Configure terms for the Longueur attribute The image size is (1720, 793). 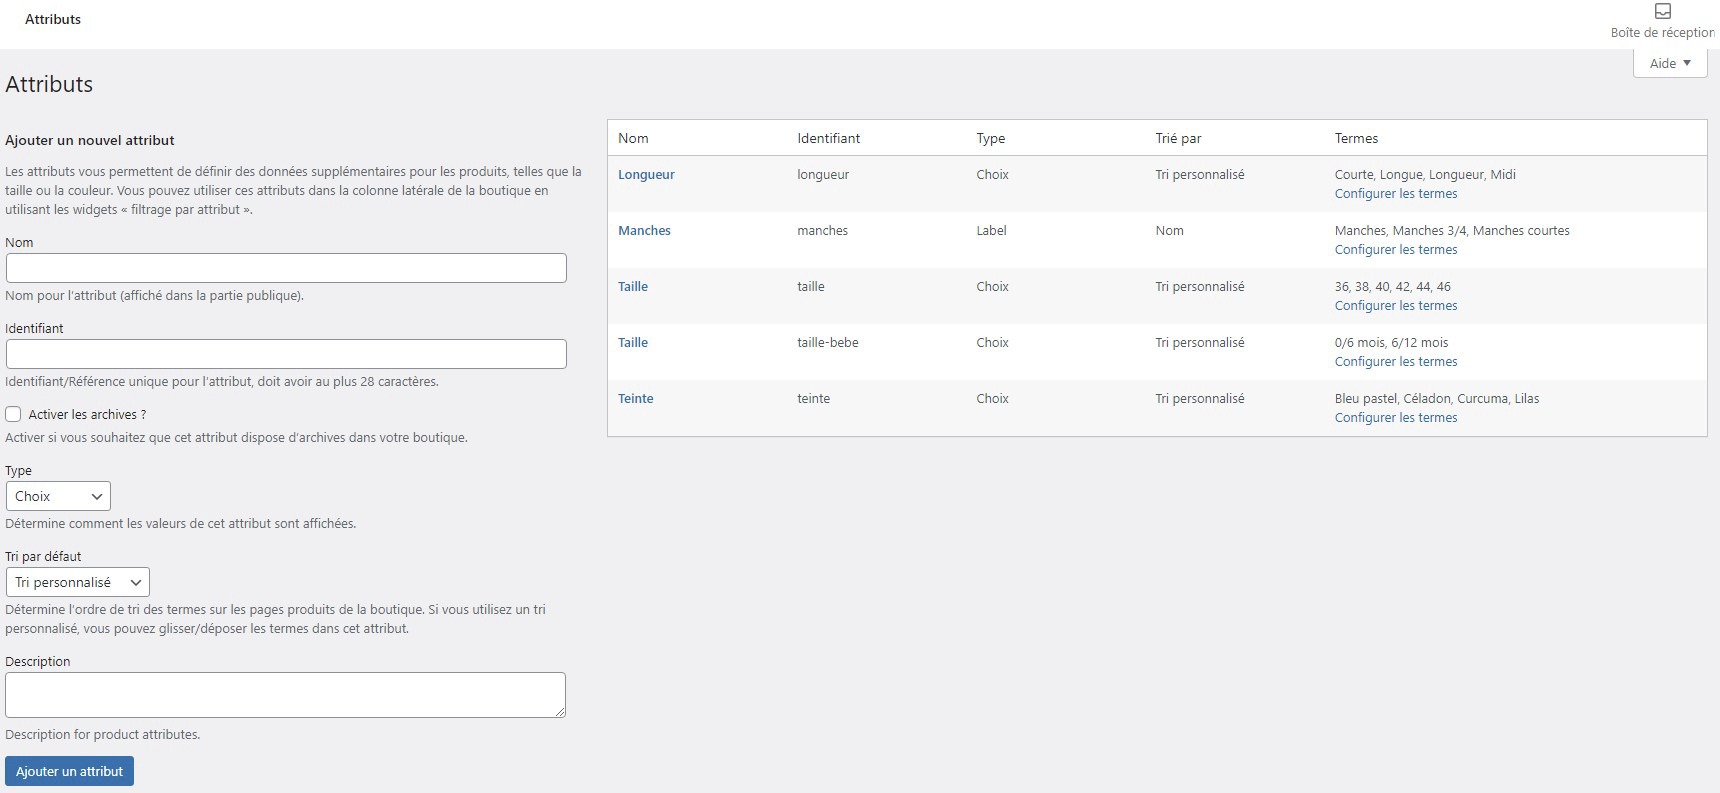(x=1395, y=194)
